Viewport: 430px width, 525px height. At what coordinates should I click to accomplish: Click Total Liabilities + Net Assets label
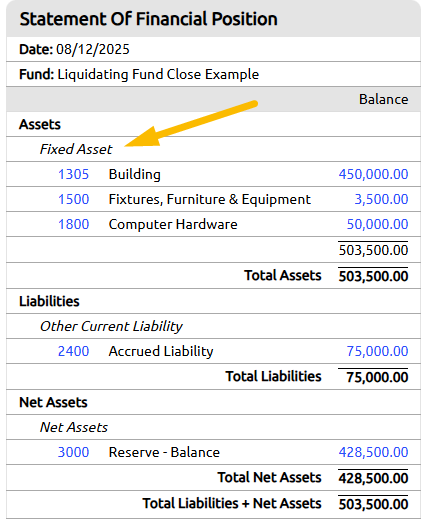(232, 503)
